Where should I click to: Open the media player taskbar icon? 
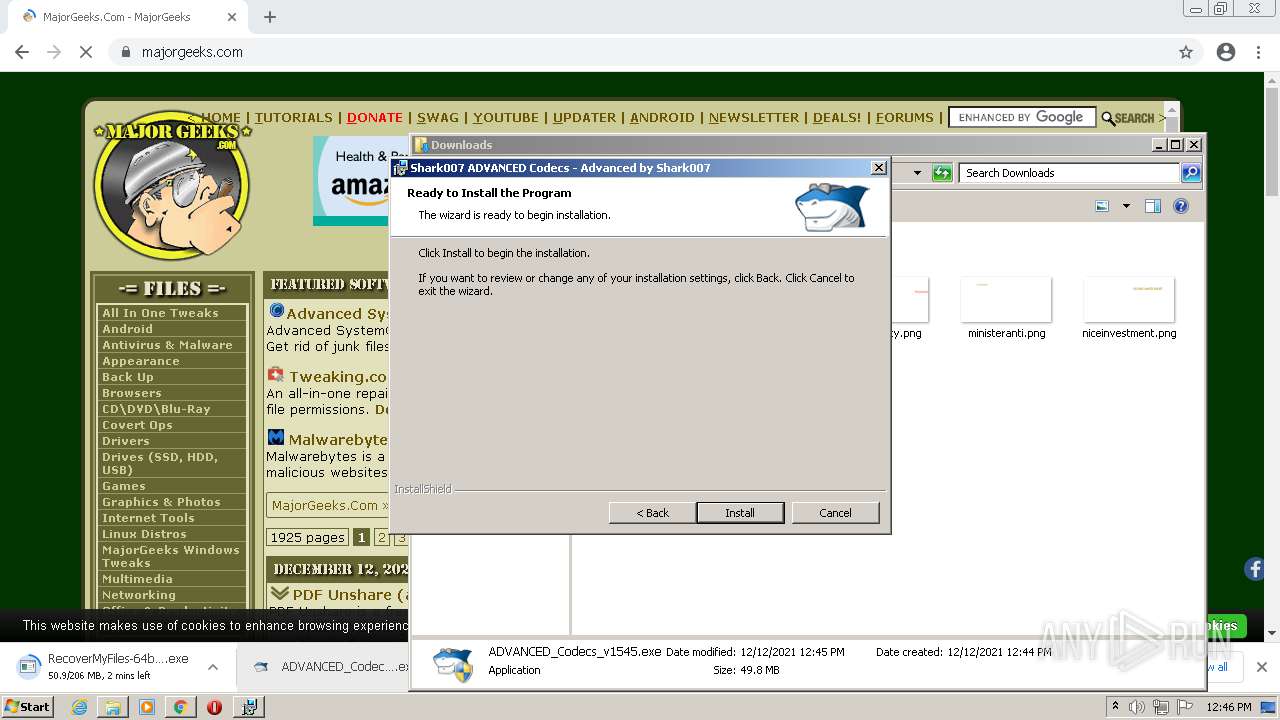coord(147,707)
